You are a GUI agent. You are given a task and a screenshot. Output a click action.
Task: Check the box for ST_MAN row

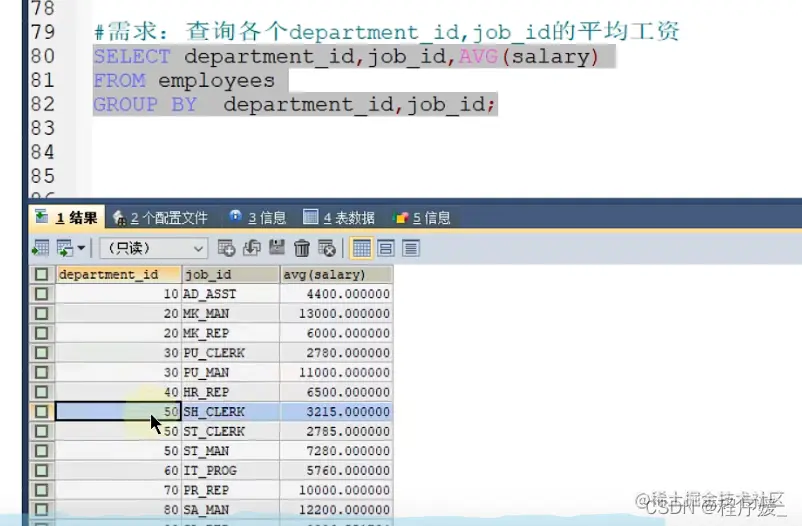click(41, 451)
